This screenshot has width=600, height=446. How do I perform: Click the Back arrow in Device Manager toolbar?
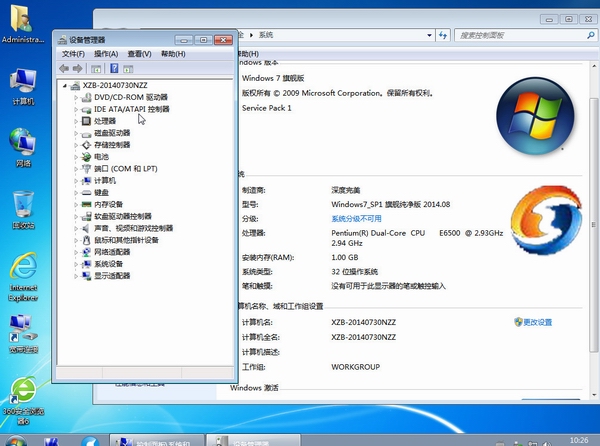coord(64,69)
